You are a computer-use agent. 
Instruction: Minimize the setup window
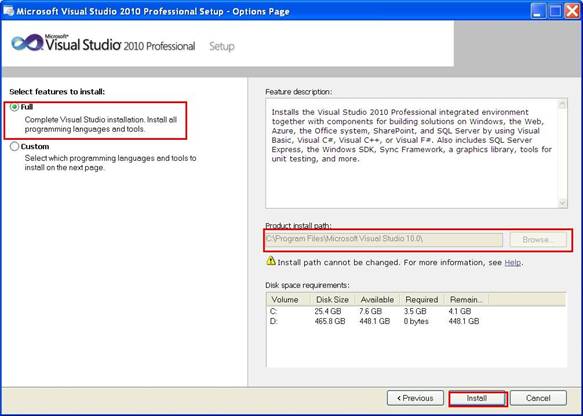coord(537,11)
